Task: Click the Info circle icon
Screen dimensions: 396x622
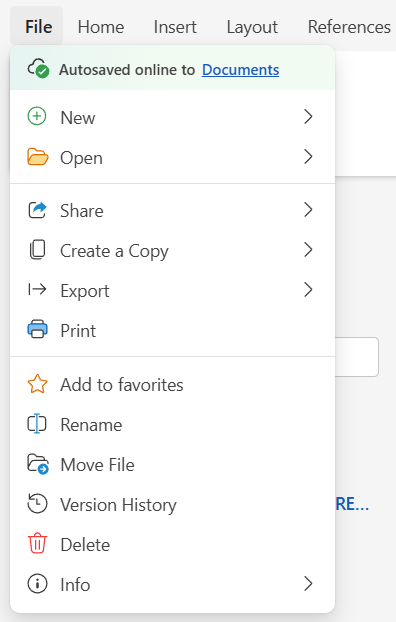Action: pyautogui.click(x=37, y=584)
